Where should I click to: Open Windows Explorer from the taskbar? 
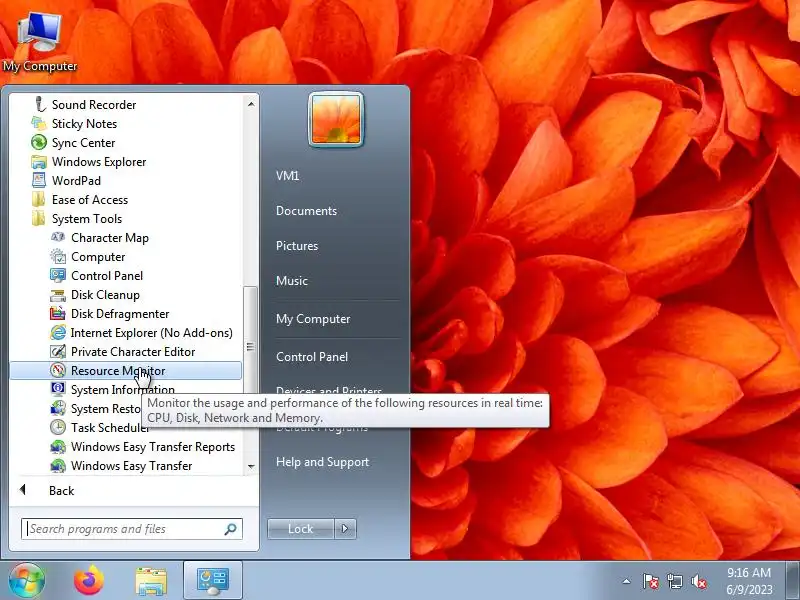pos(151,581)
